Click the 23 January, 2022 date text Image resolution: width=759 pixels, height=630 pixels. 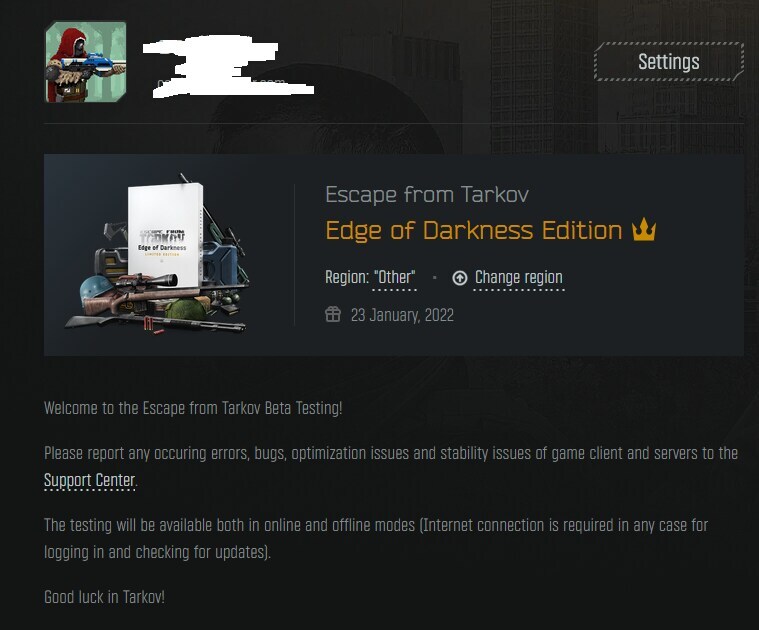click(402, 315)
